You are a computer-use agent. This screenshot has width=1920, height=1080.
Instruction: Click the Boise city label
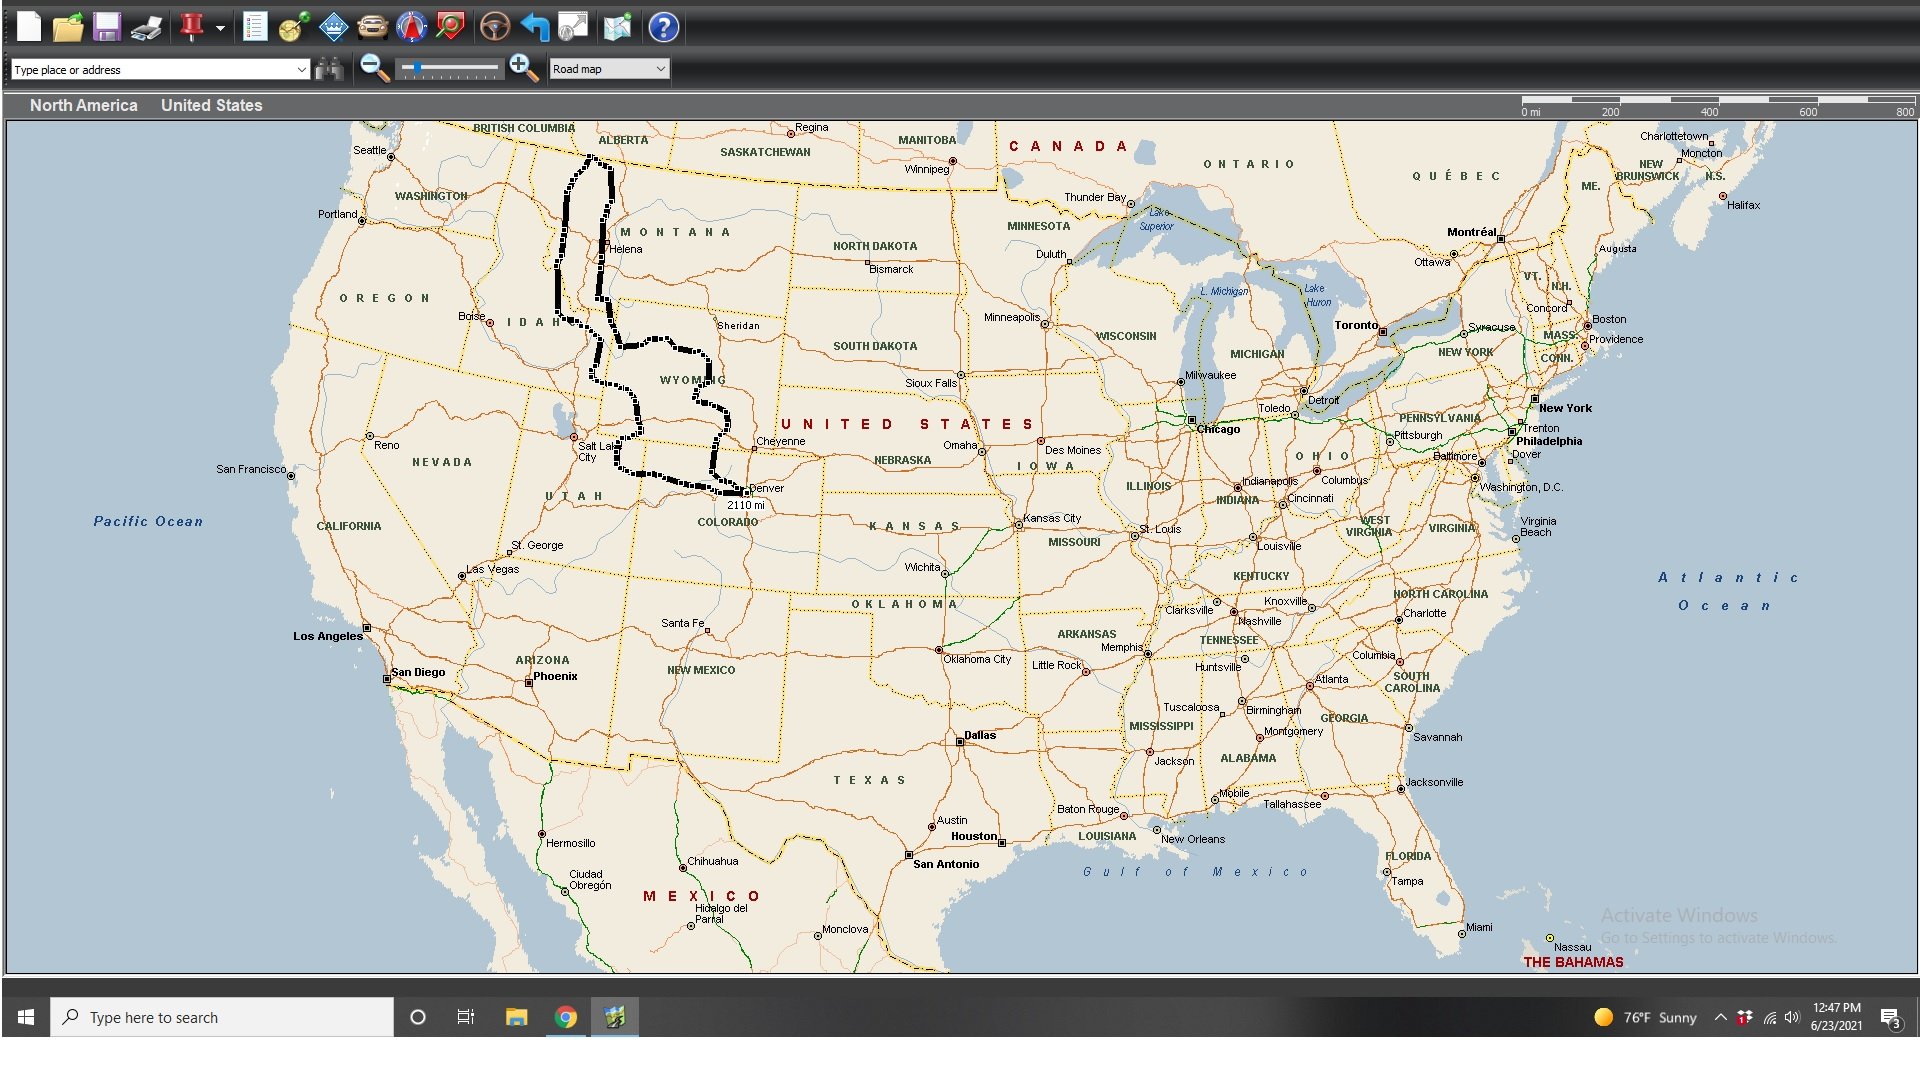pyautogui.click(x=472, y=316)
